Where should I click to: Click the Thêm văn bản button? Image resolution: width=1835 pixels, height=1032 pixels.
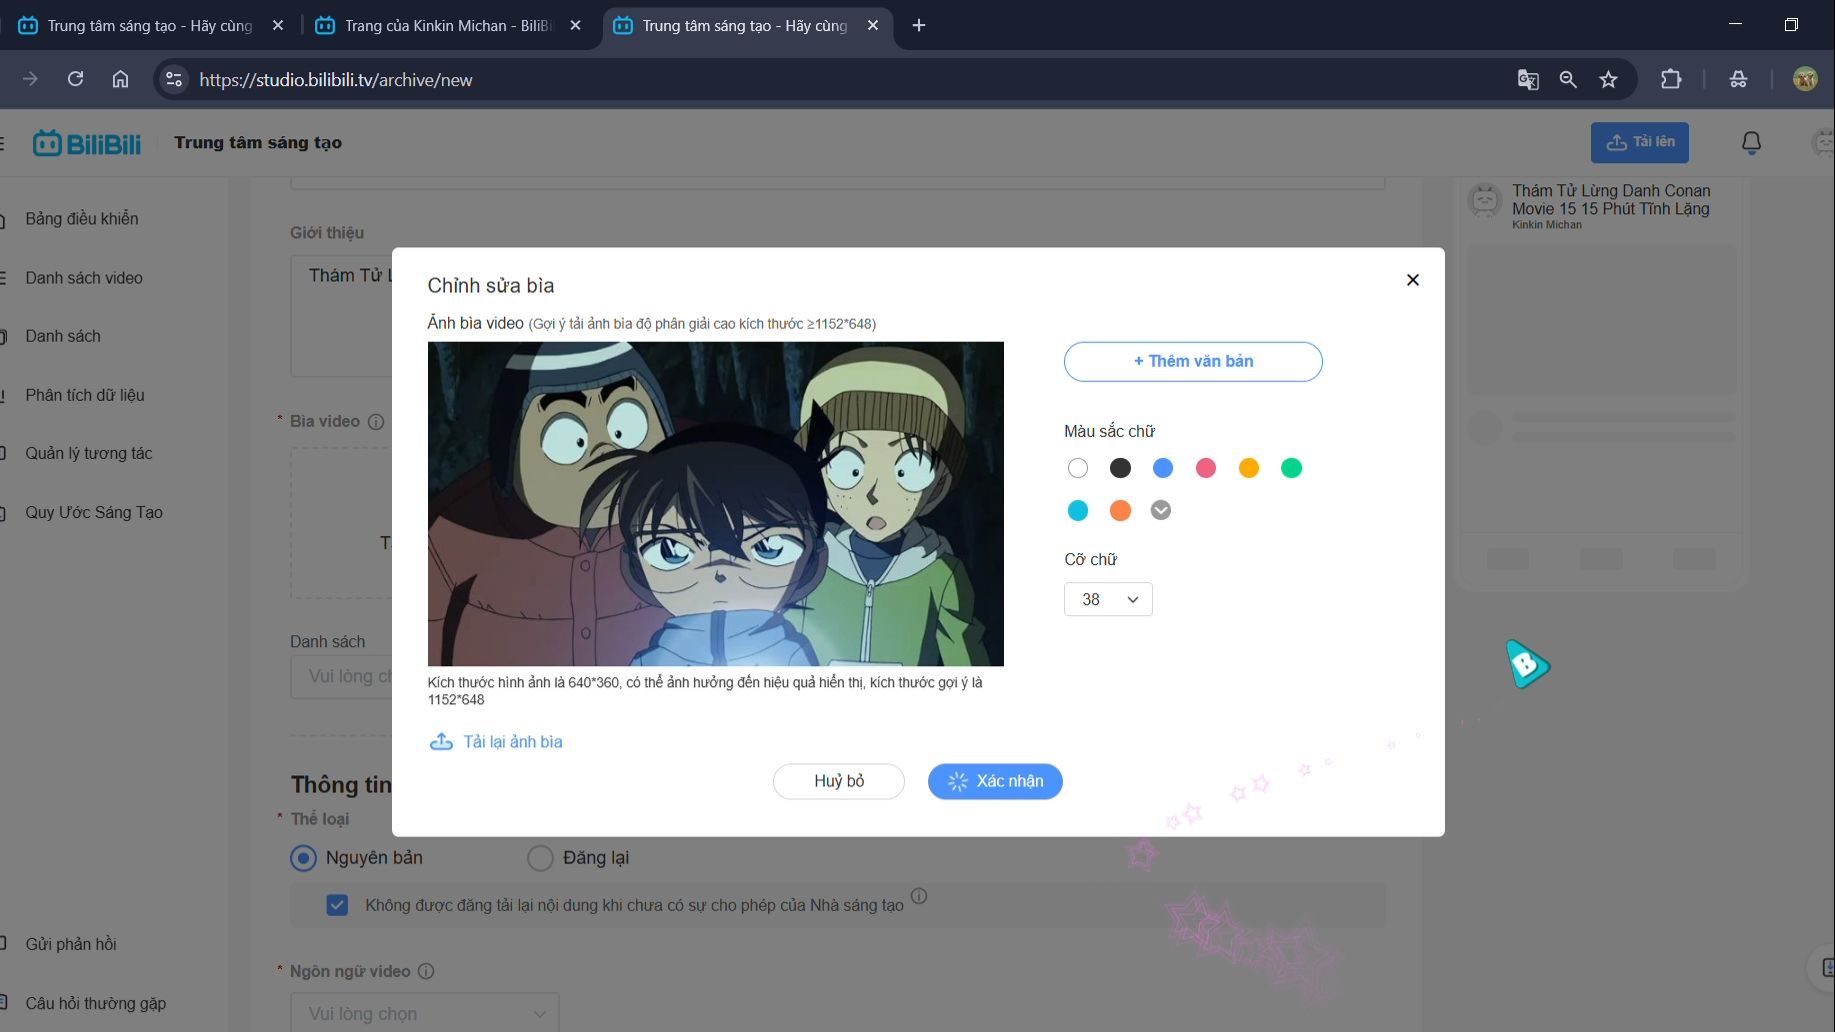click(x=1193, y=361)
